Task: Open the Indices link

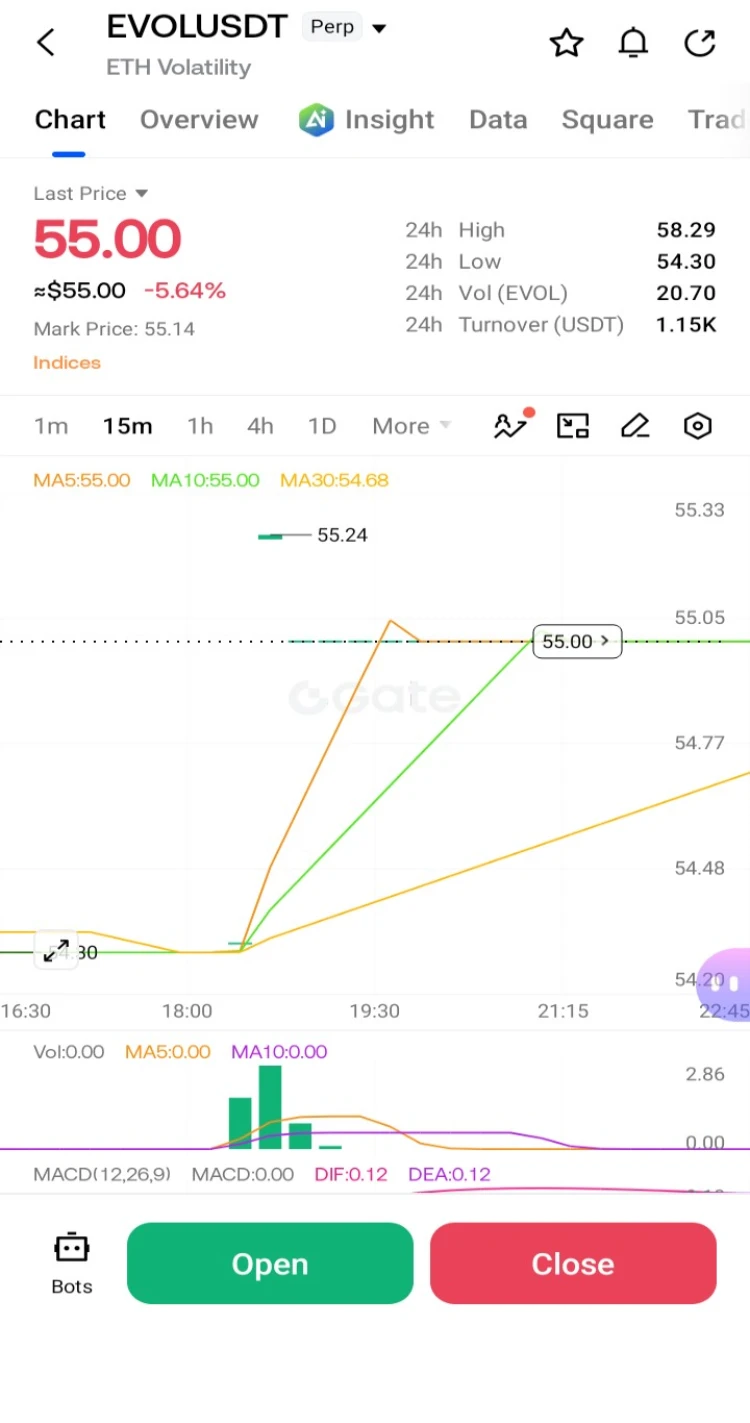Action: [67, 363]
